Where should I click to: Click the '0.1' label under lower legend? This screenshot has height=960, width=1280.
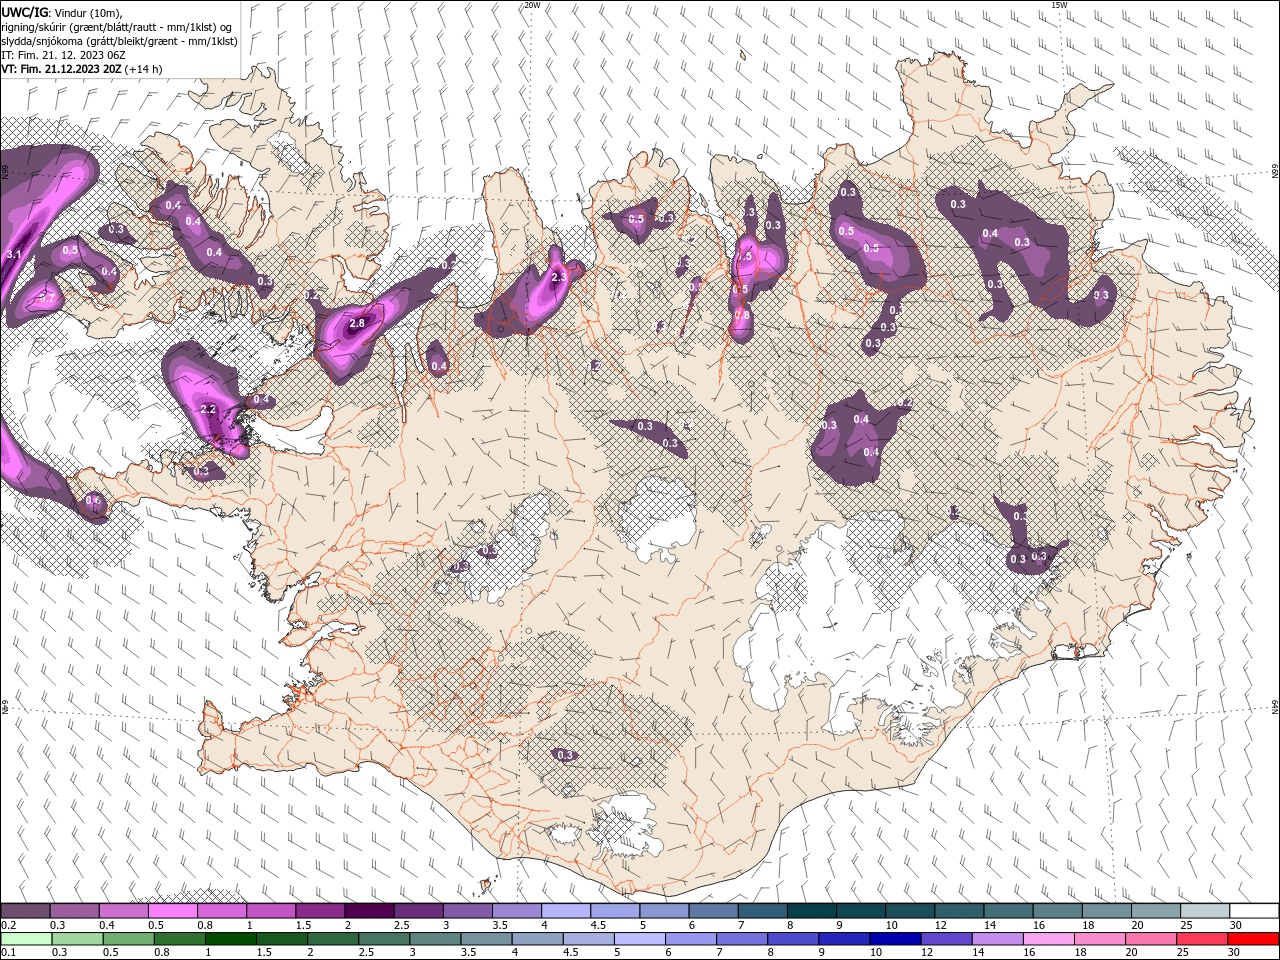pos(7,953)
